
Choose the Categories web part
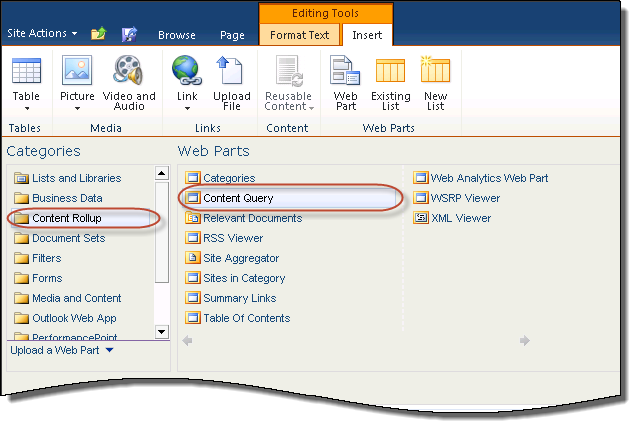(220, 178)
